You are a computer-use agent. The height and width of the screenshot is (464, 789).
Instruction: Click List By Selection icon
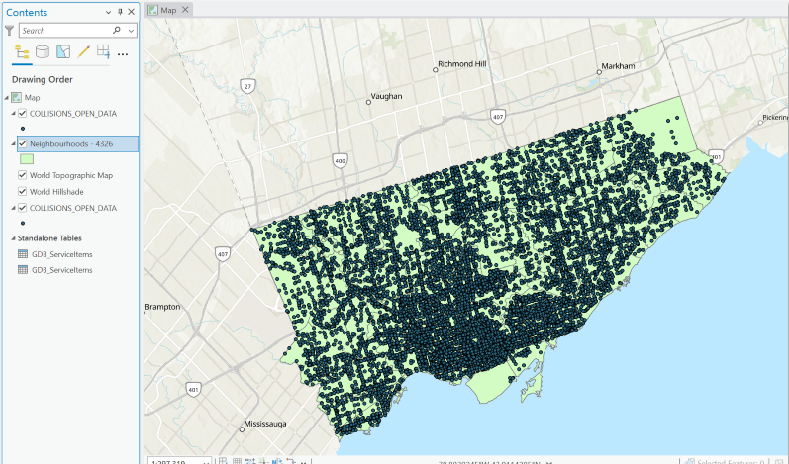pos(63,52)
